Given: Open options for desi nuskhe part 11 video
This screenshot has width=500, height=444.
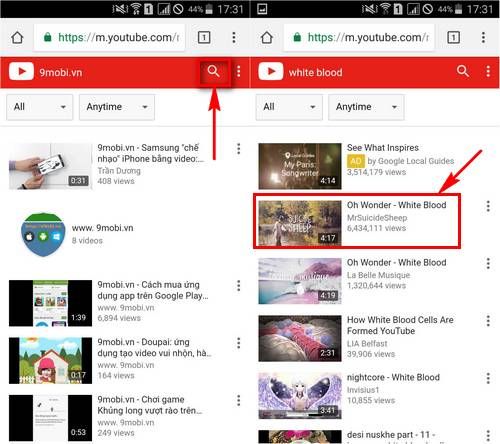Looking at the screenshot, I should (488, 435).
